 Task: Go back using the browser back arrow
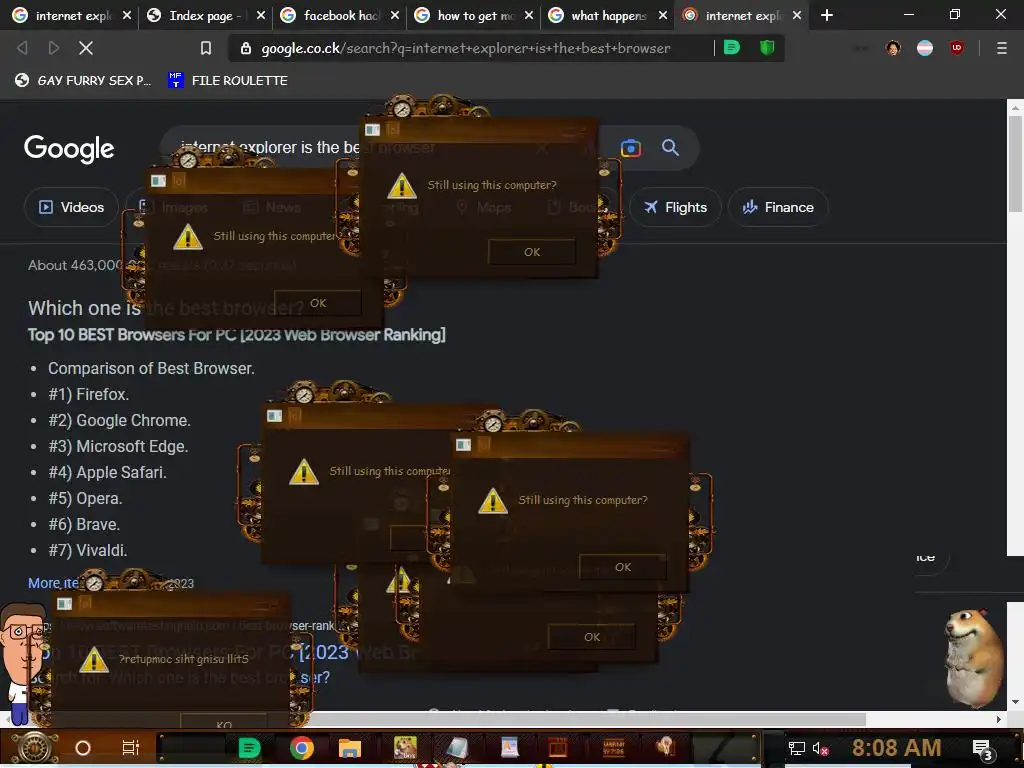[22, 48]
